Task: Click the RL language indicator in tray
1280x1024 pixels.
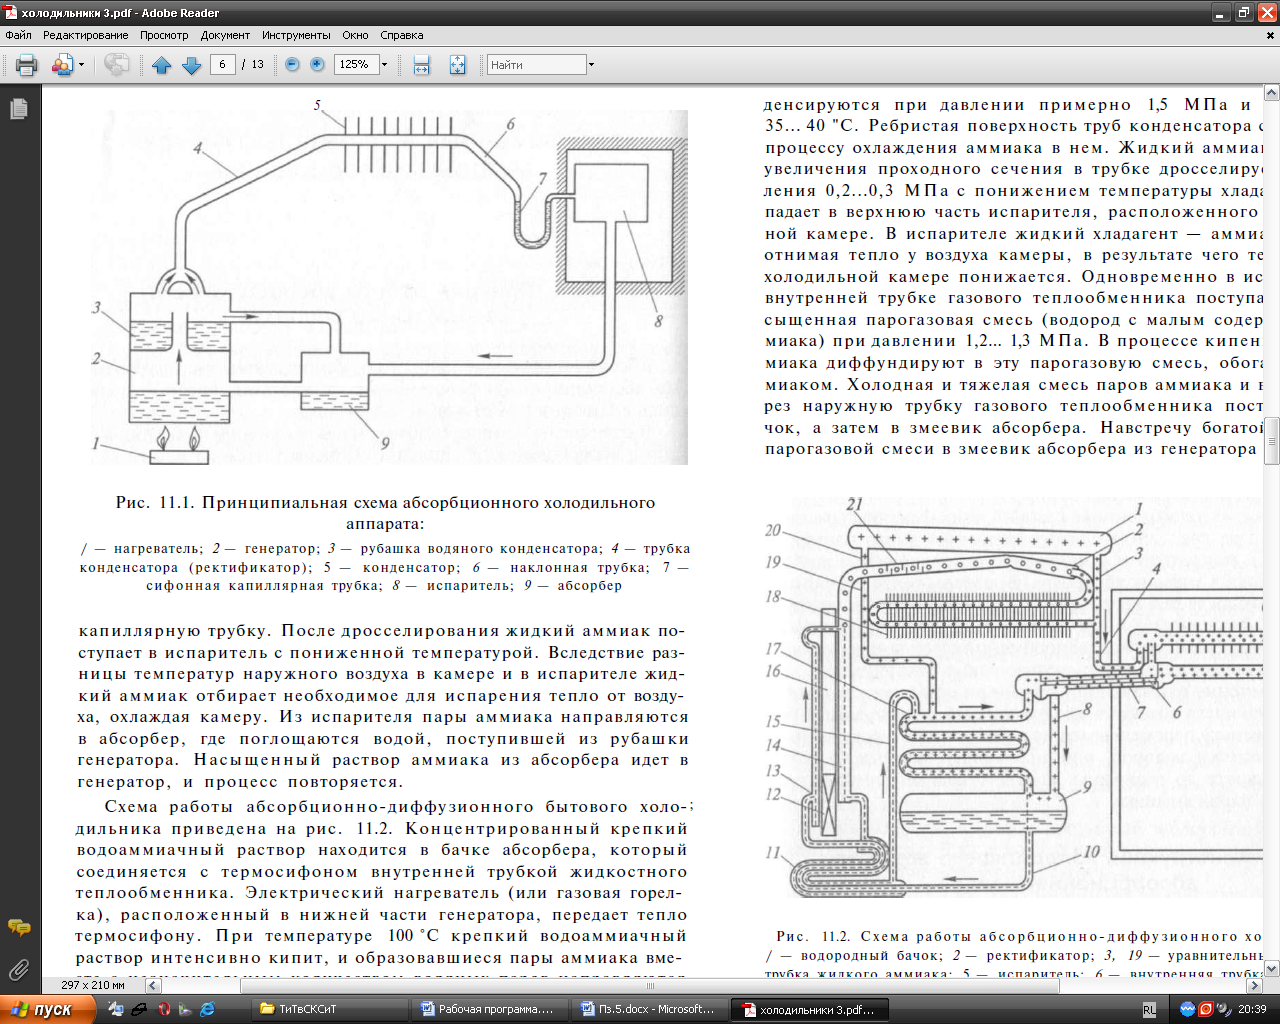Action: coord(1150,1010)
